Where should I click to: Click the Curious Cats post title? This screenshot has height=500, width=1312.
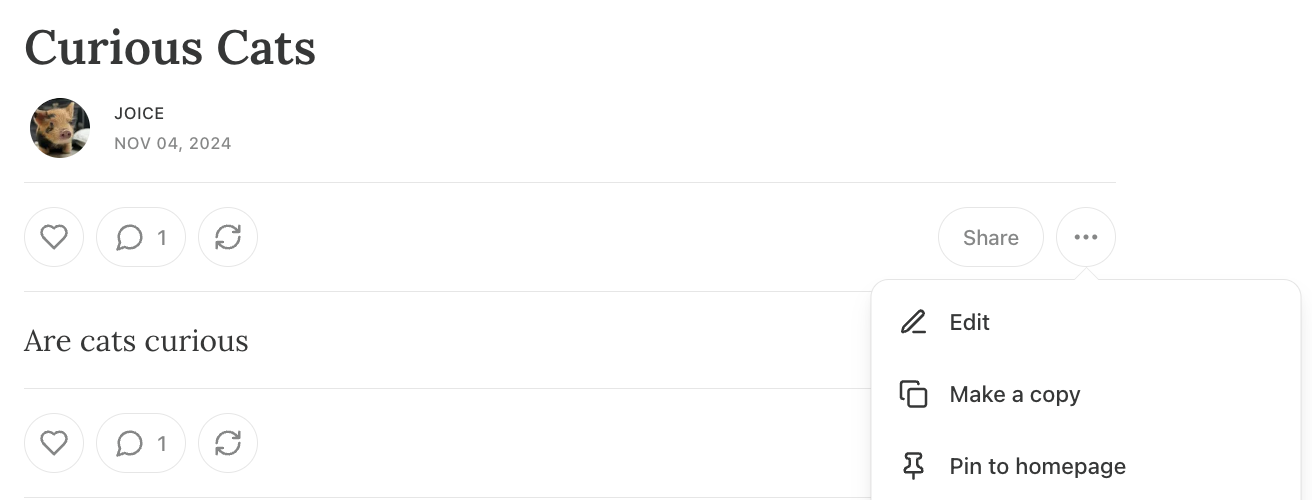pyautogui.click(x=170, y=47)
